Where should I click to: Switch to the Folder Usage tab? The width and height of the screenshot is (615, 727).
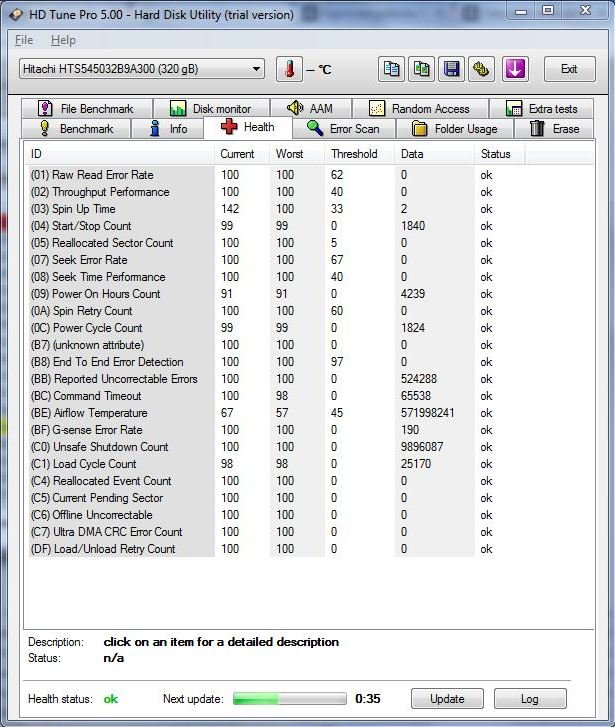point(455,128)
